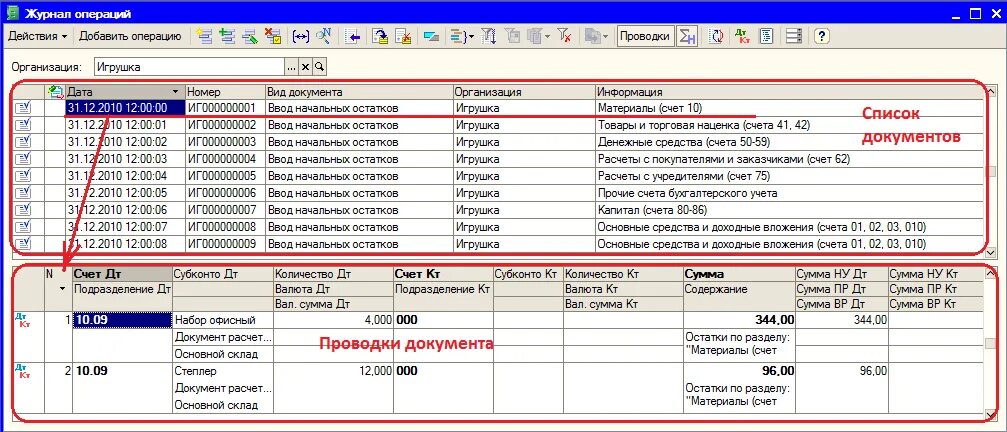Screen dimensions: 1007x432
Task: Click the document icon in row ИГ000000001
Action: (x=22, y=108)
